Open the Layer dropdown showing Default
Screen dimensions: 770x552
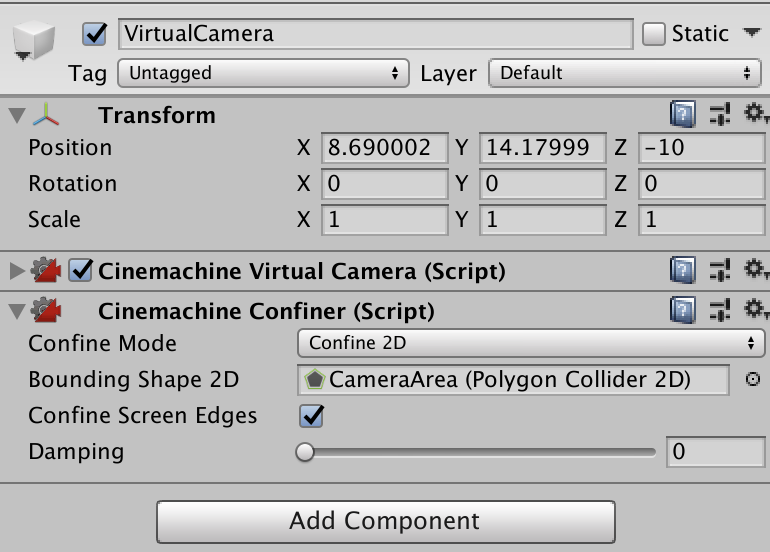tap(625, 73)
